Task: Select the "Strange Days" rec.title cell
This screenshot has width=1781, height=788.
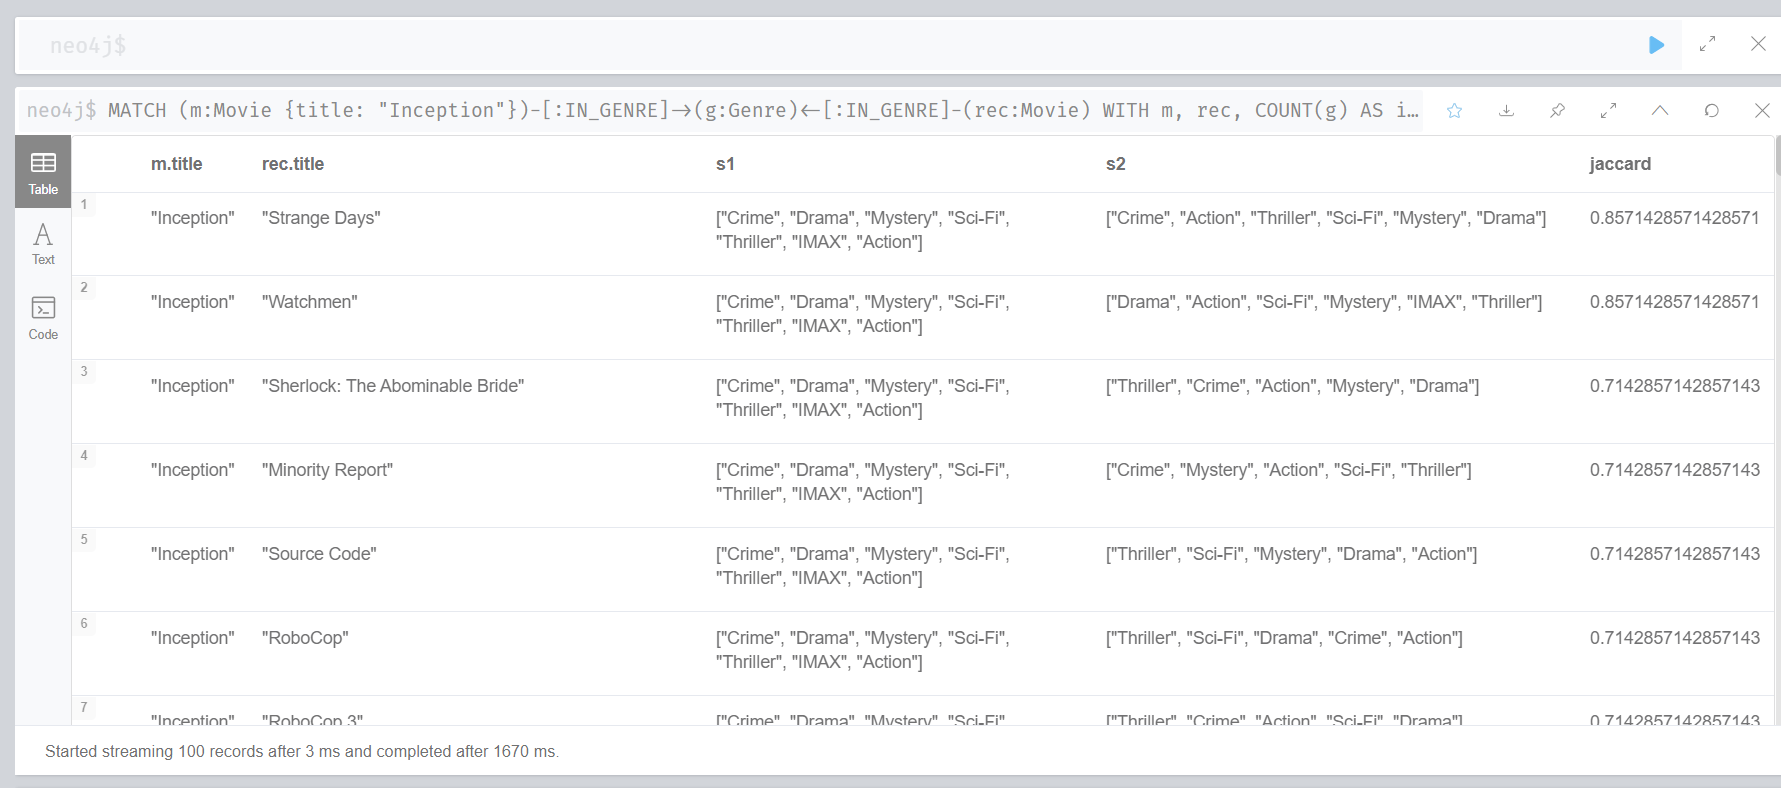Action: tap(321, 218)
